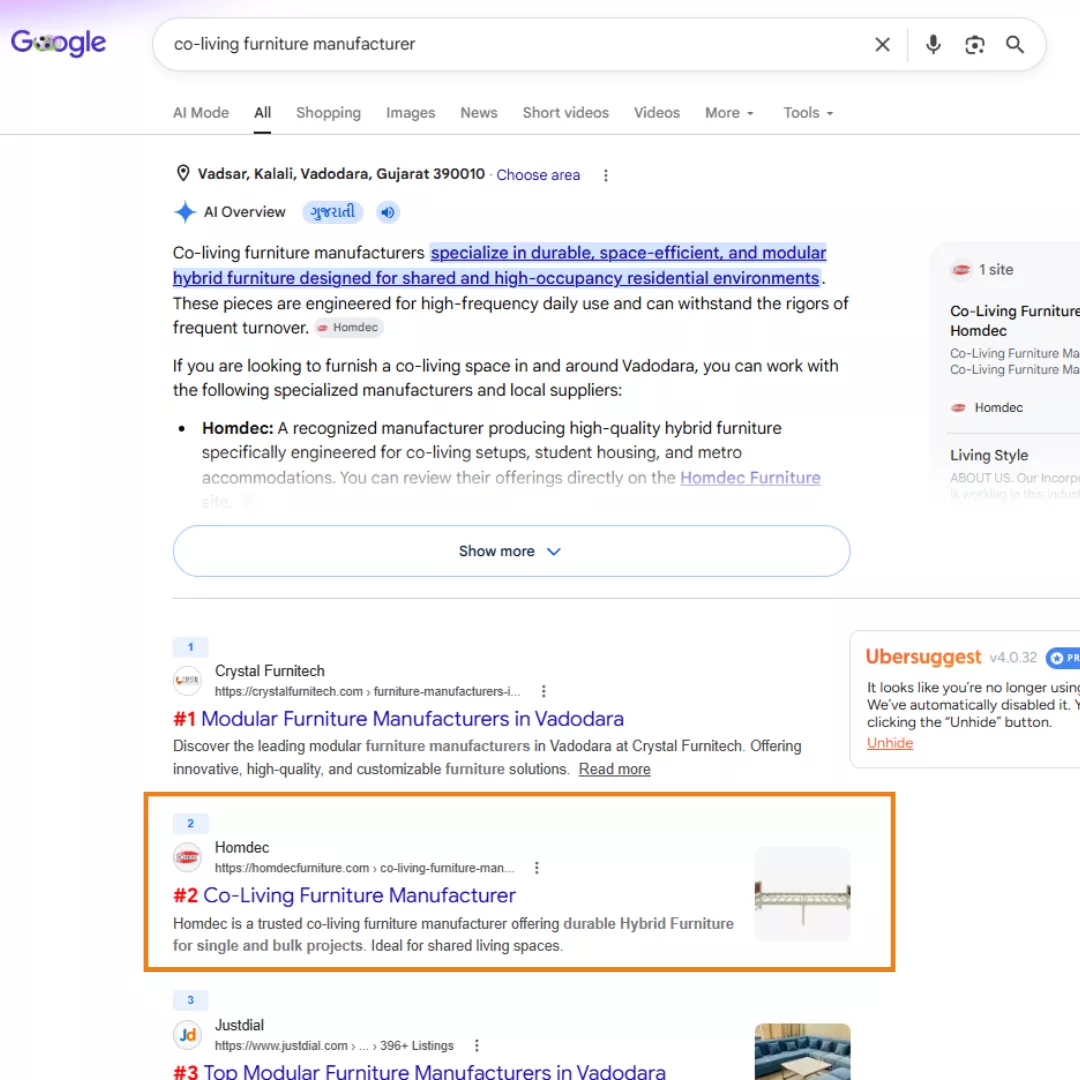The image size is (1080, 1080).
Task: Open the Homdec Furniture link in overview
Action: click(750, 477)
